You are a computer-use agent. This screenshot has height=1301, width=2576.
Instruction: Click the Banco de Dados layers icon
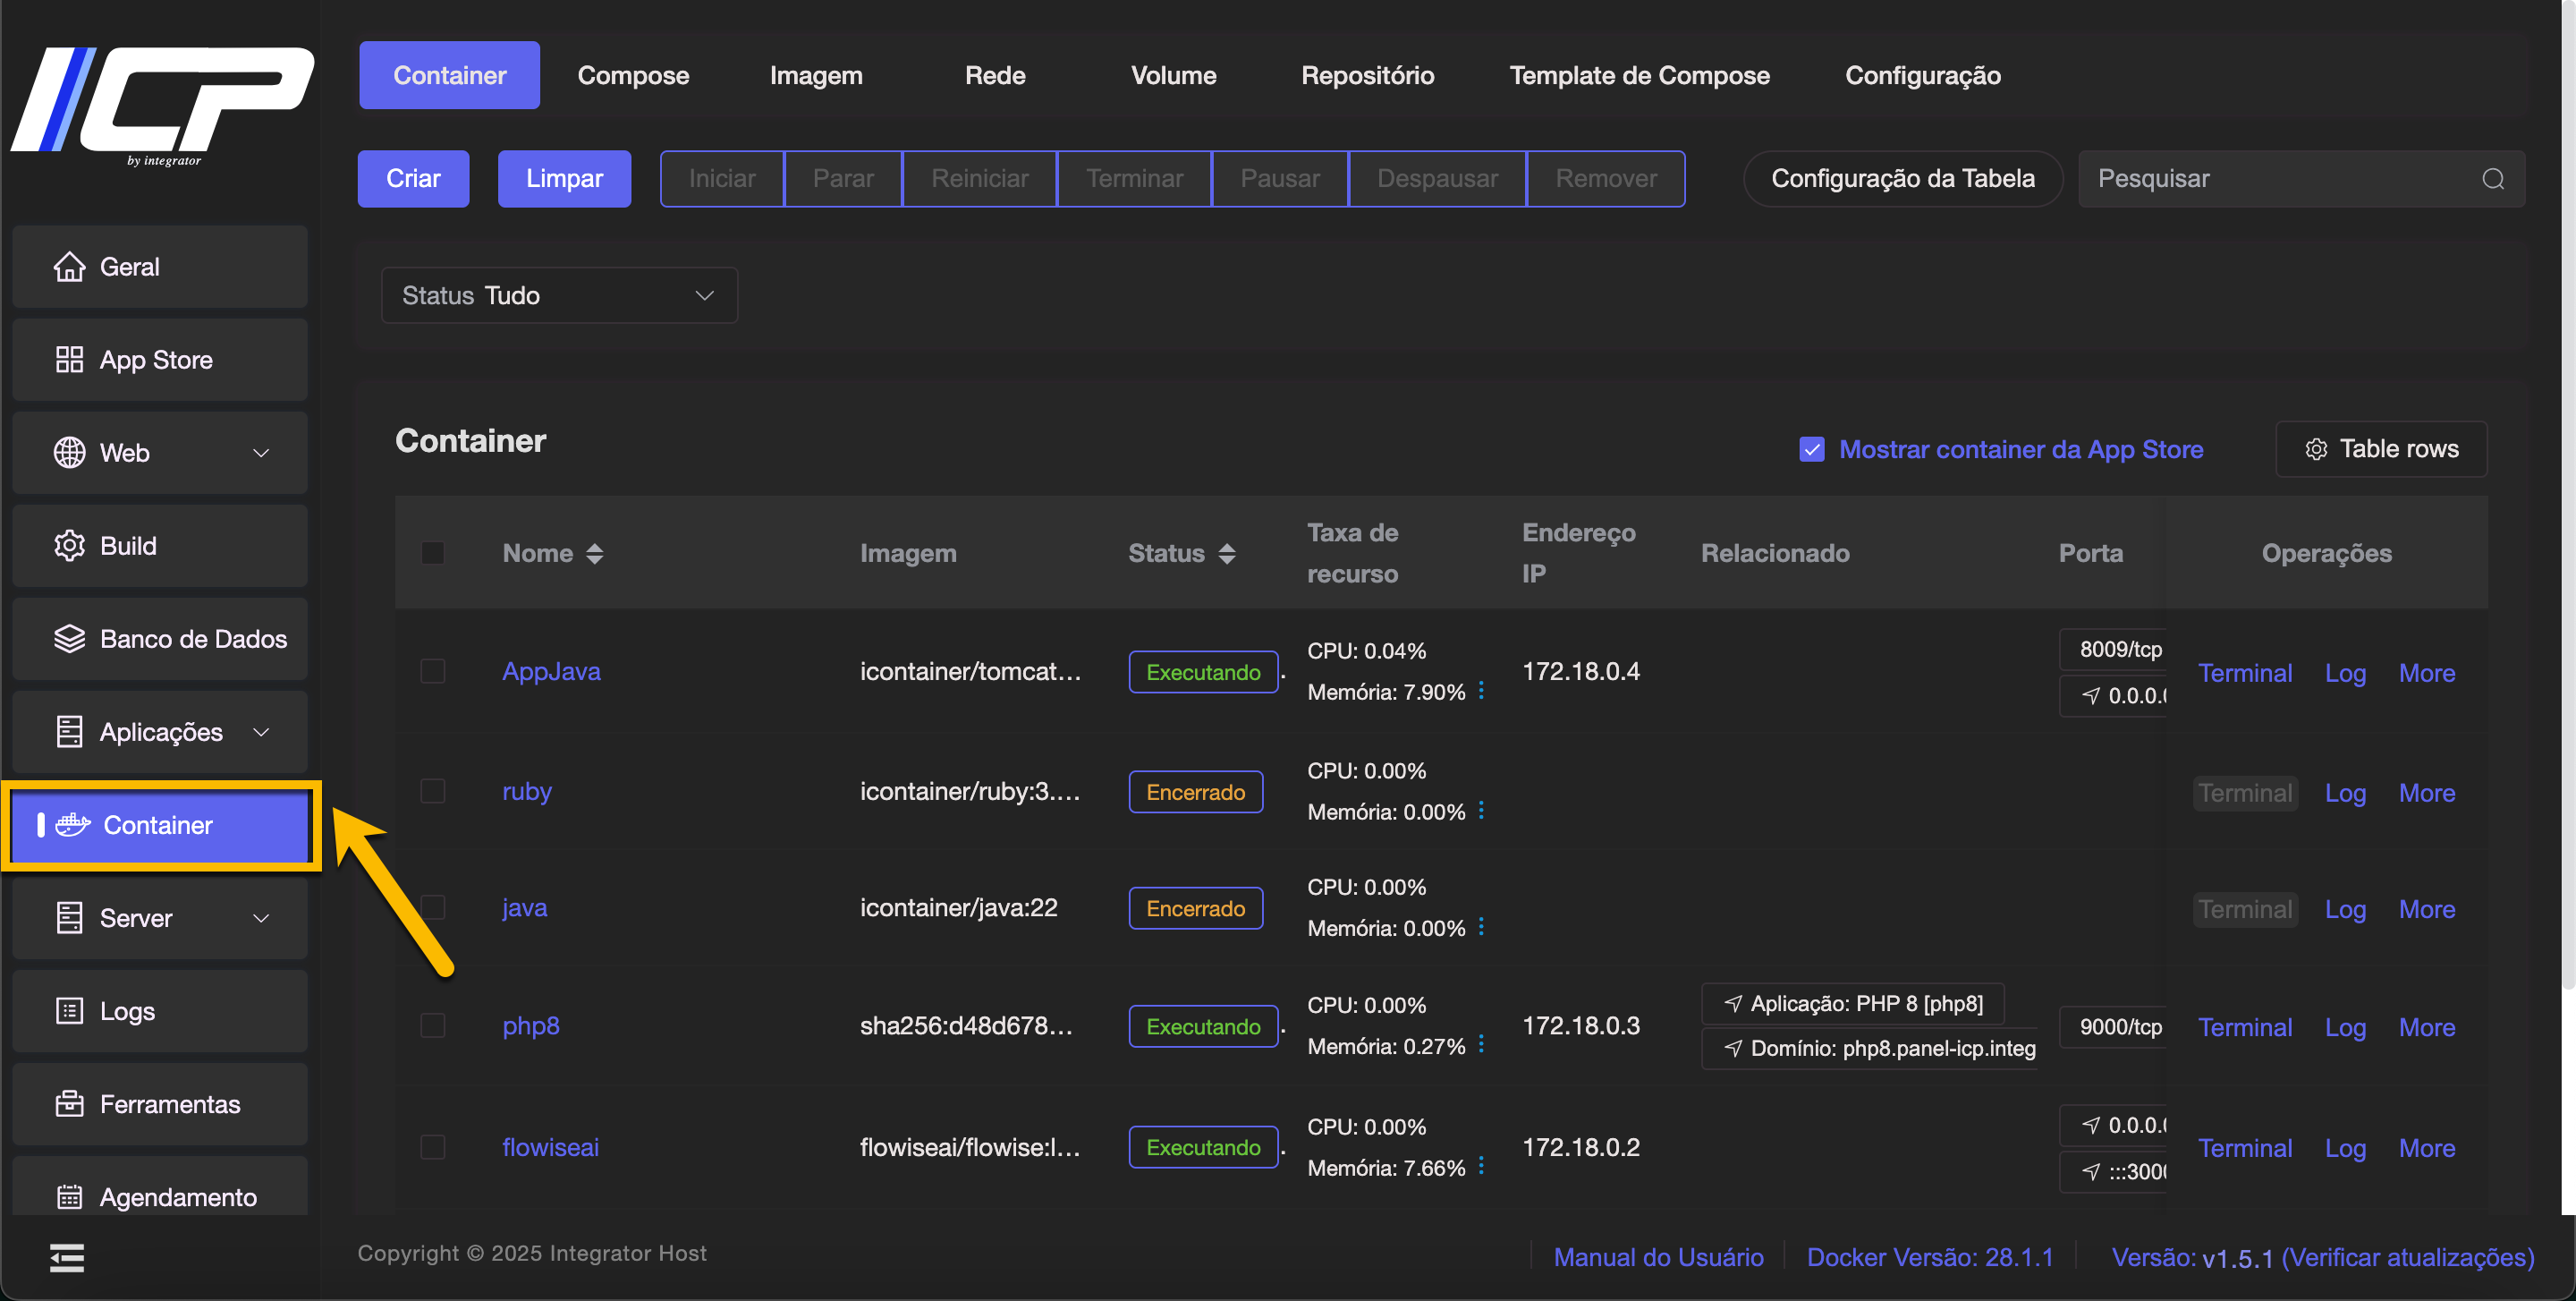(x=69, y=639)
